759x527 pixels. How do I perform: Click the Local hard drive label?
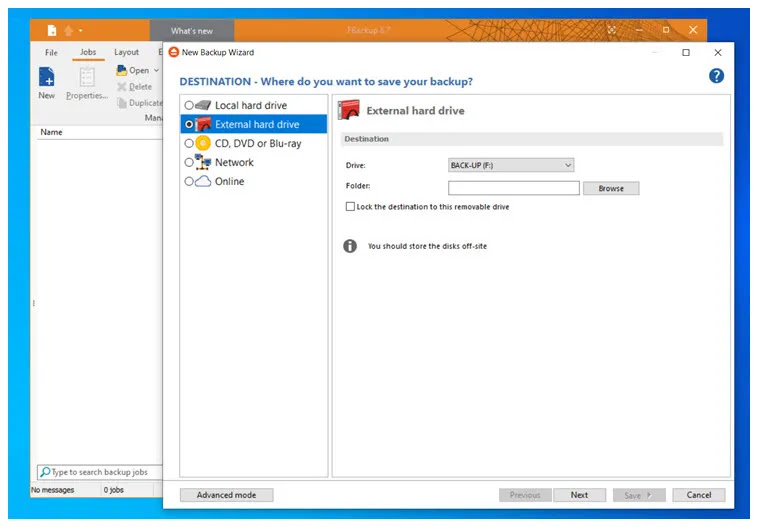(251, 105)
